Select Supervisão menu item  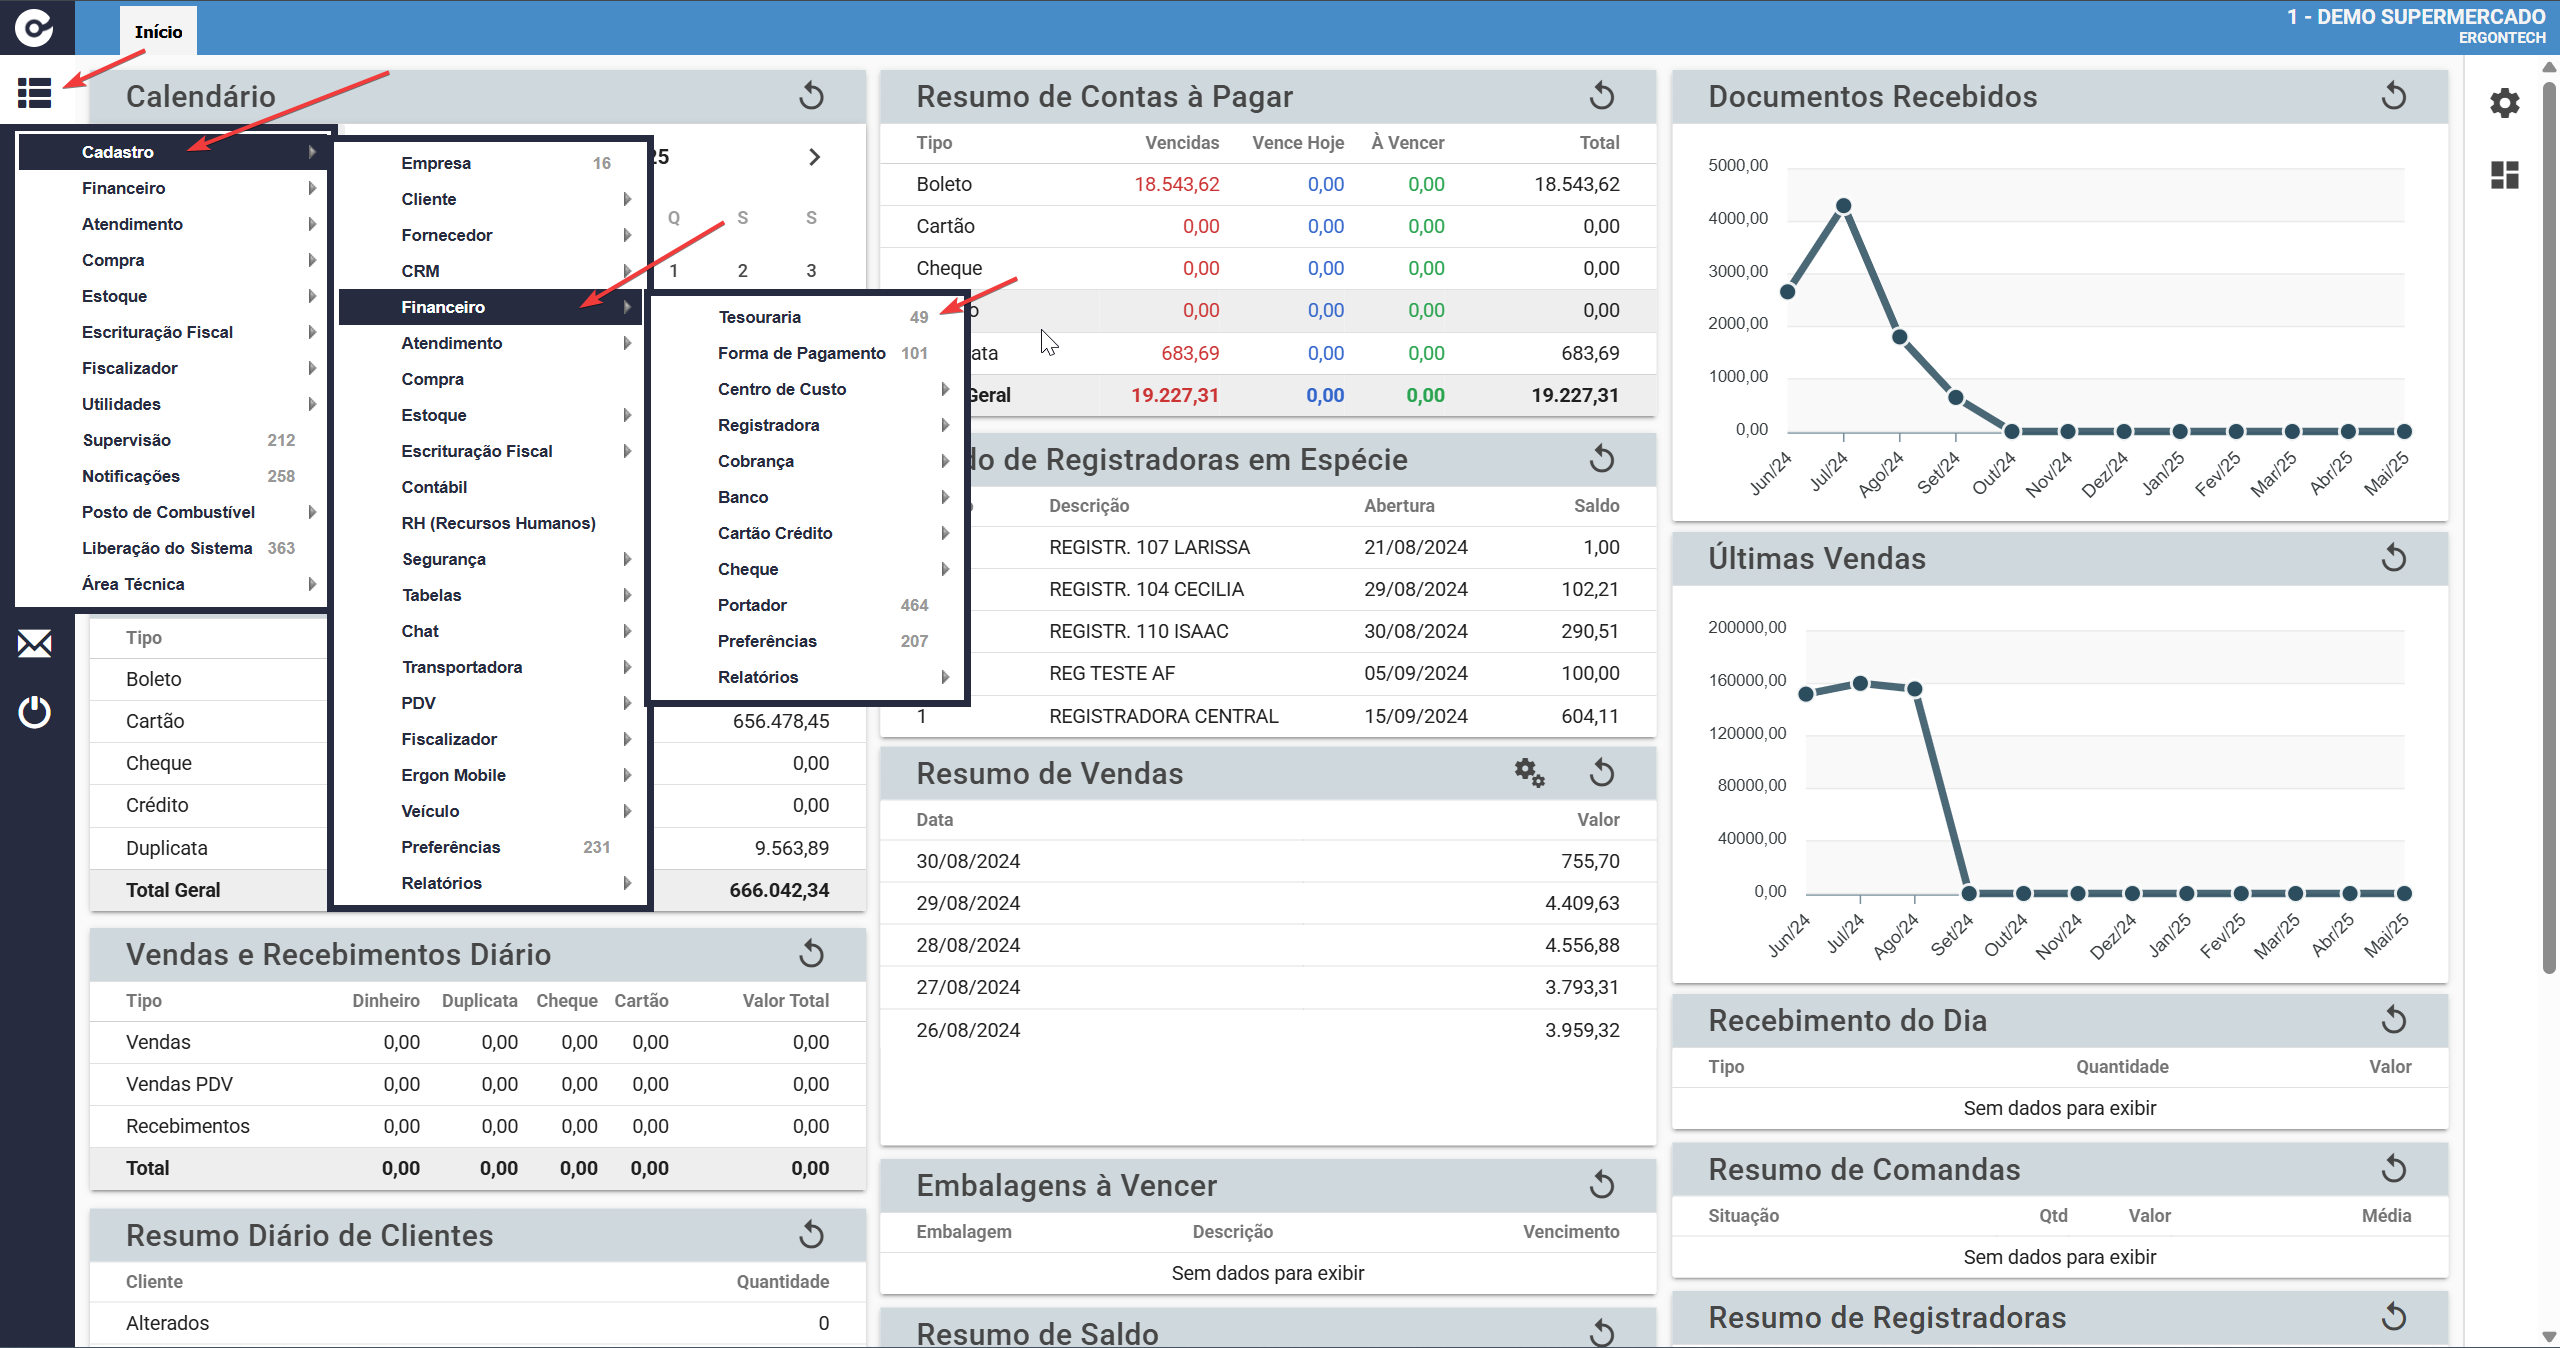click(x=173, y=440)
